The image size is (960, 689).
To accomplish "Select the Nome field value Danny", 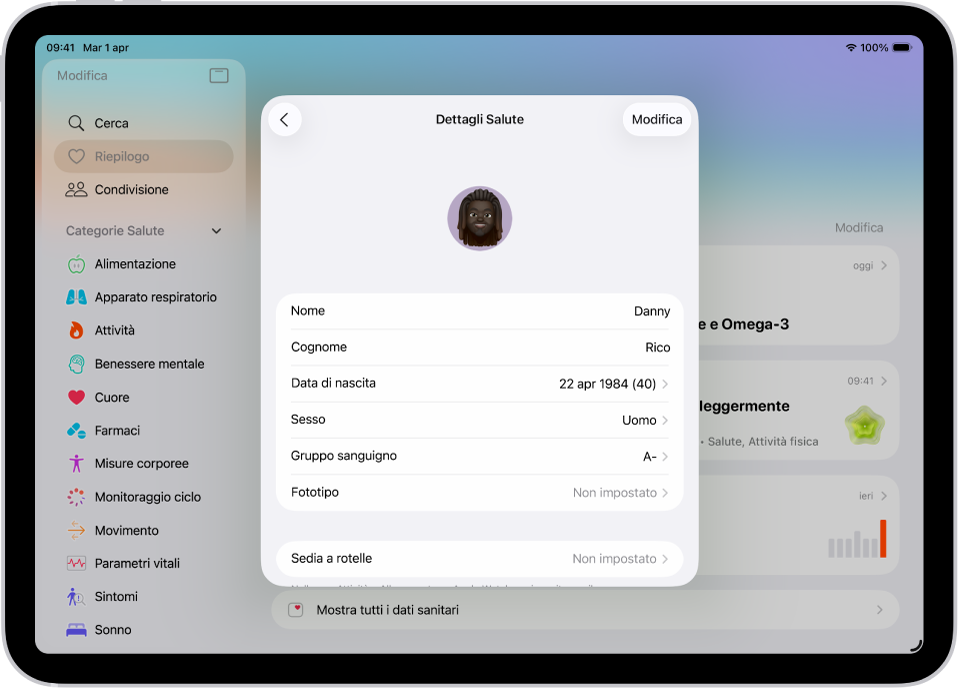I will click(651, 311).
